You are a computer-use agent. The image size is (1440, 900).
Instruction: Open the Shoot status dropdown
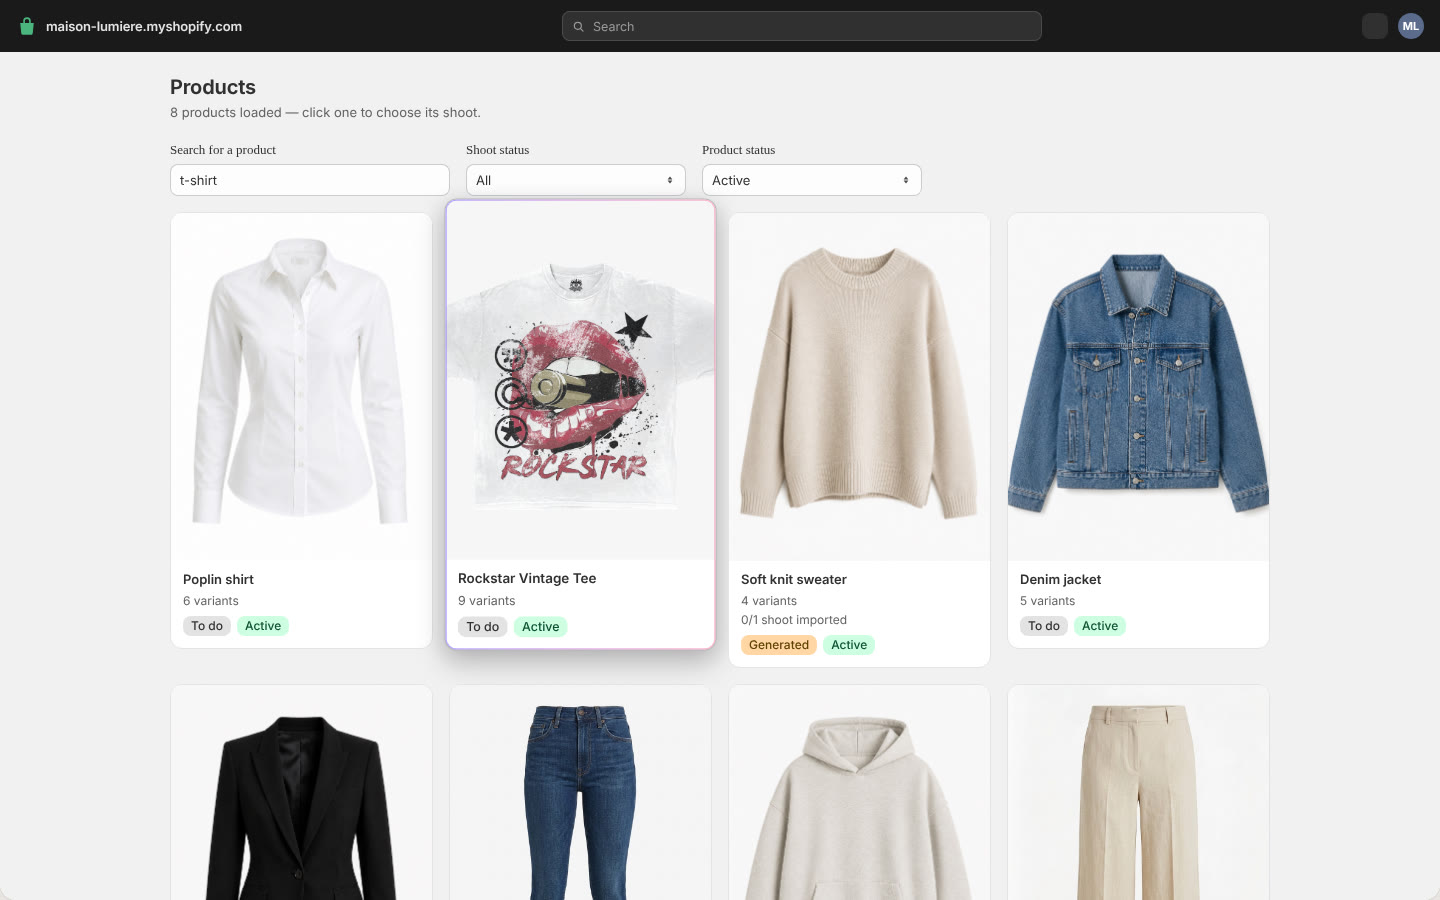point(576,180)
